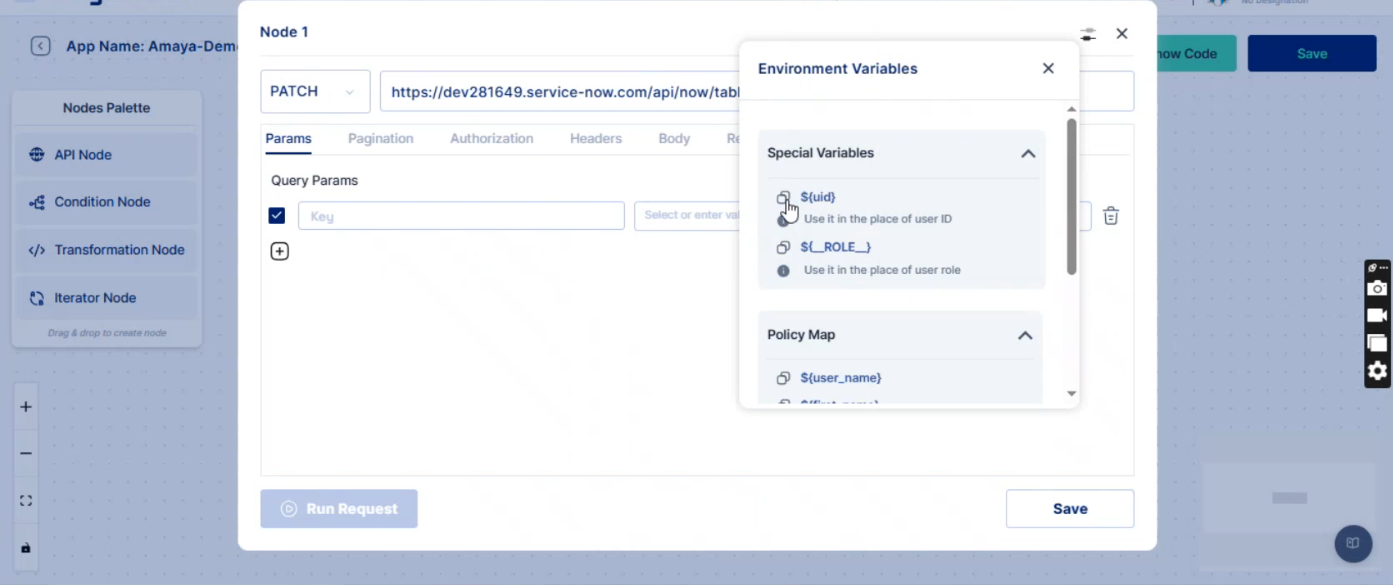The width and height of the screenshot is (1393, 585).
Task: Go back using the arrow beside App Name
Action: (x=40, y=46)
